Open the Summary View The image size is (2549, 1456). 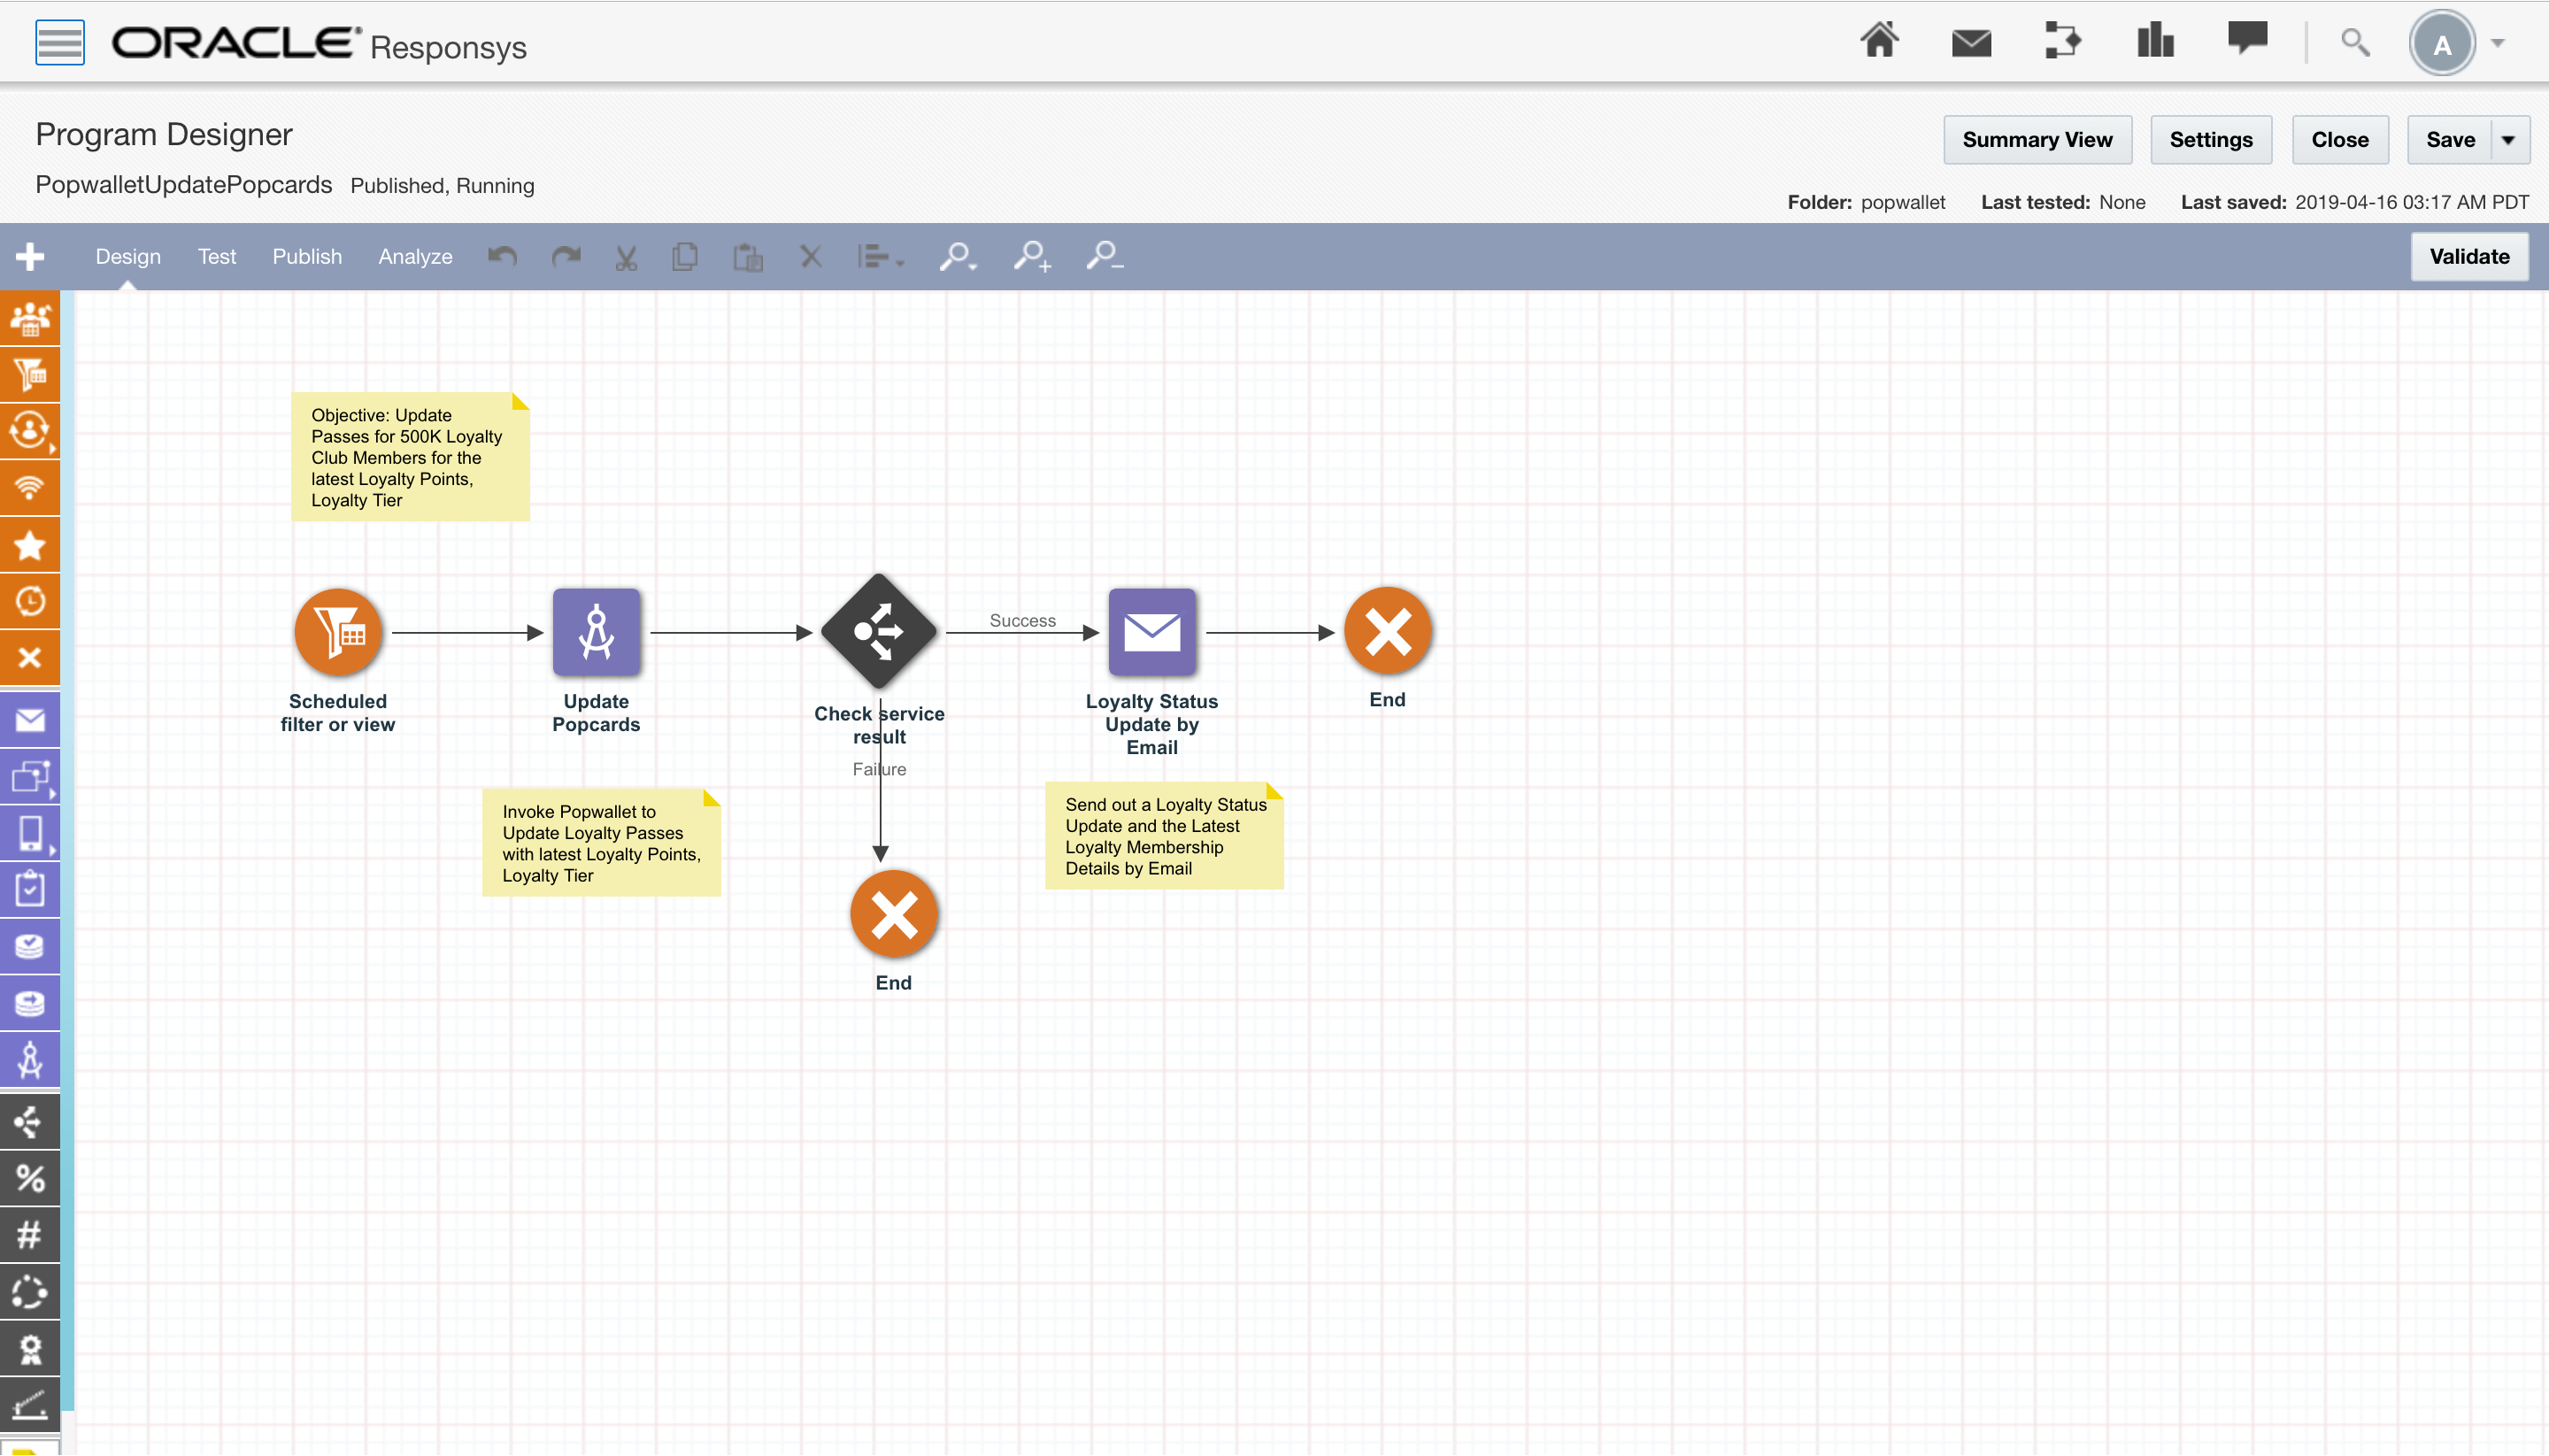[2036, 140]
